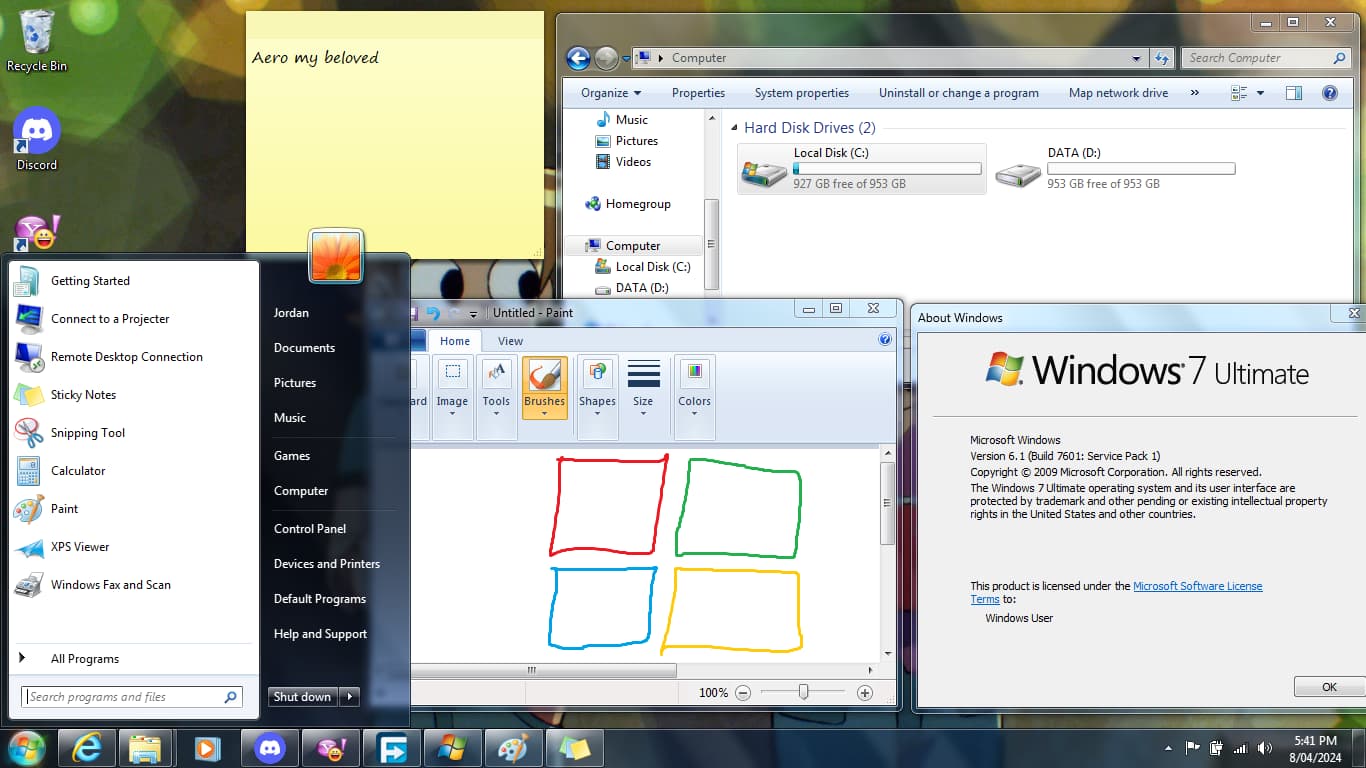The height and width of the screenshot is (768, 1366).
Task: Launch Paint from Start menu
Action: click(132, 509)
